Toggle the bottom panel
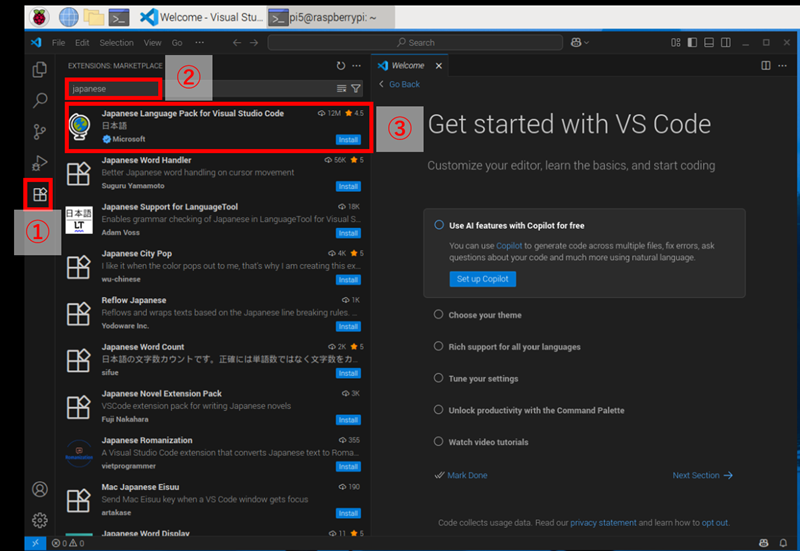Image resolution: width=800 pixels, height=551 pixels. (x=709, y=43)
